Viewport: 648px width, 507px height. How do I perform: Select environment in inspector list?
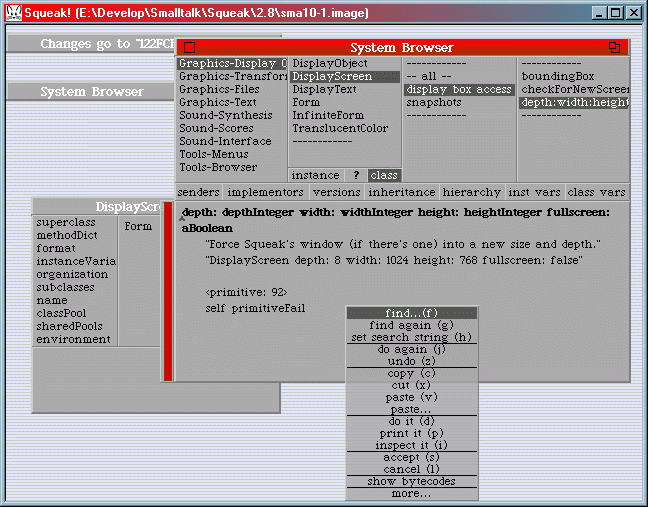(x=75, y=339)
